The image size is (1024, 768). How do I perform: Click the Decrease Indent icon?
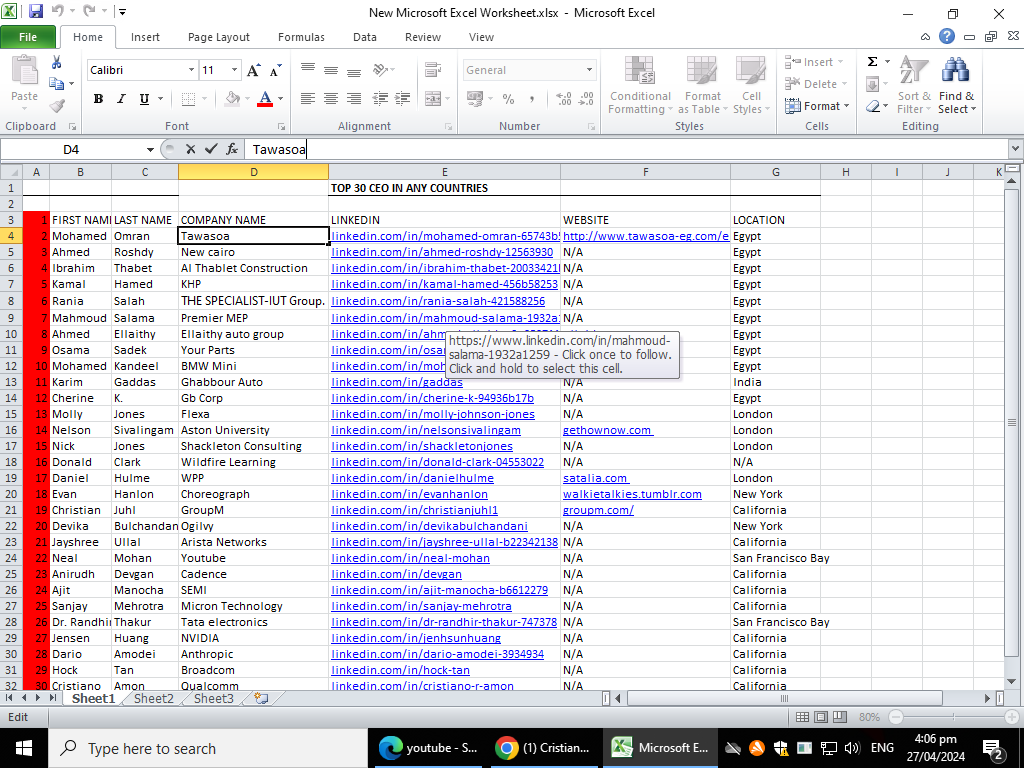tap(379, 99)
